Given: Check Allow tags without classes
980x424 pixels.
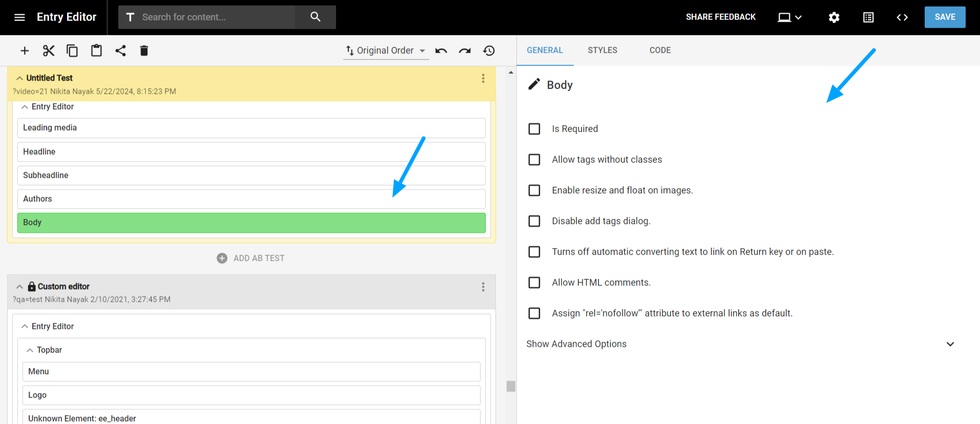Looking at the screenshot, I should (534, 160).
